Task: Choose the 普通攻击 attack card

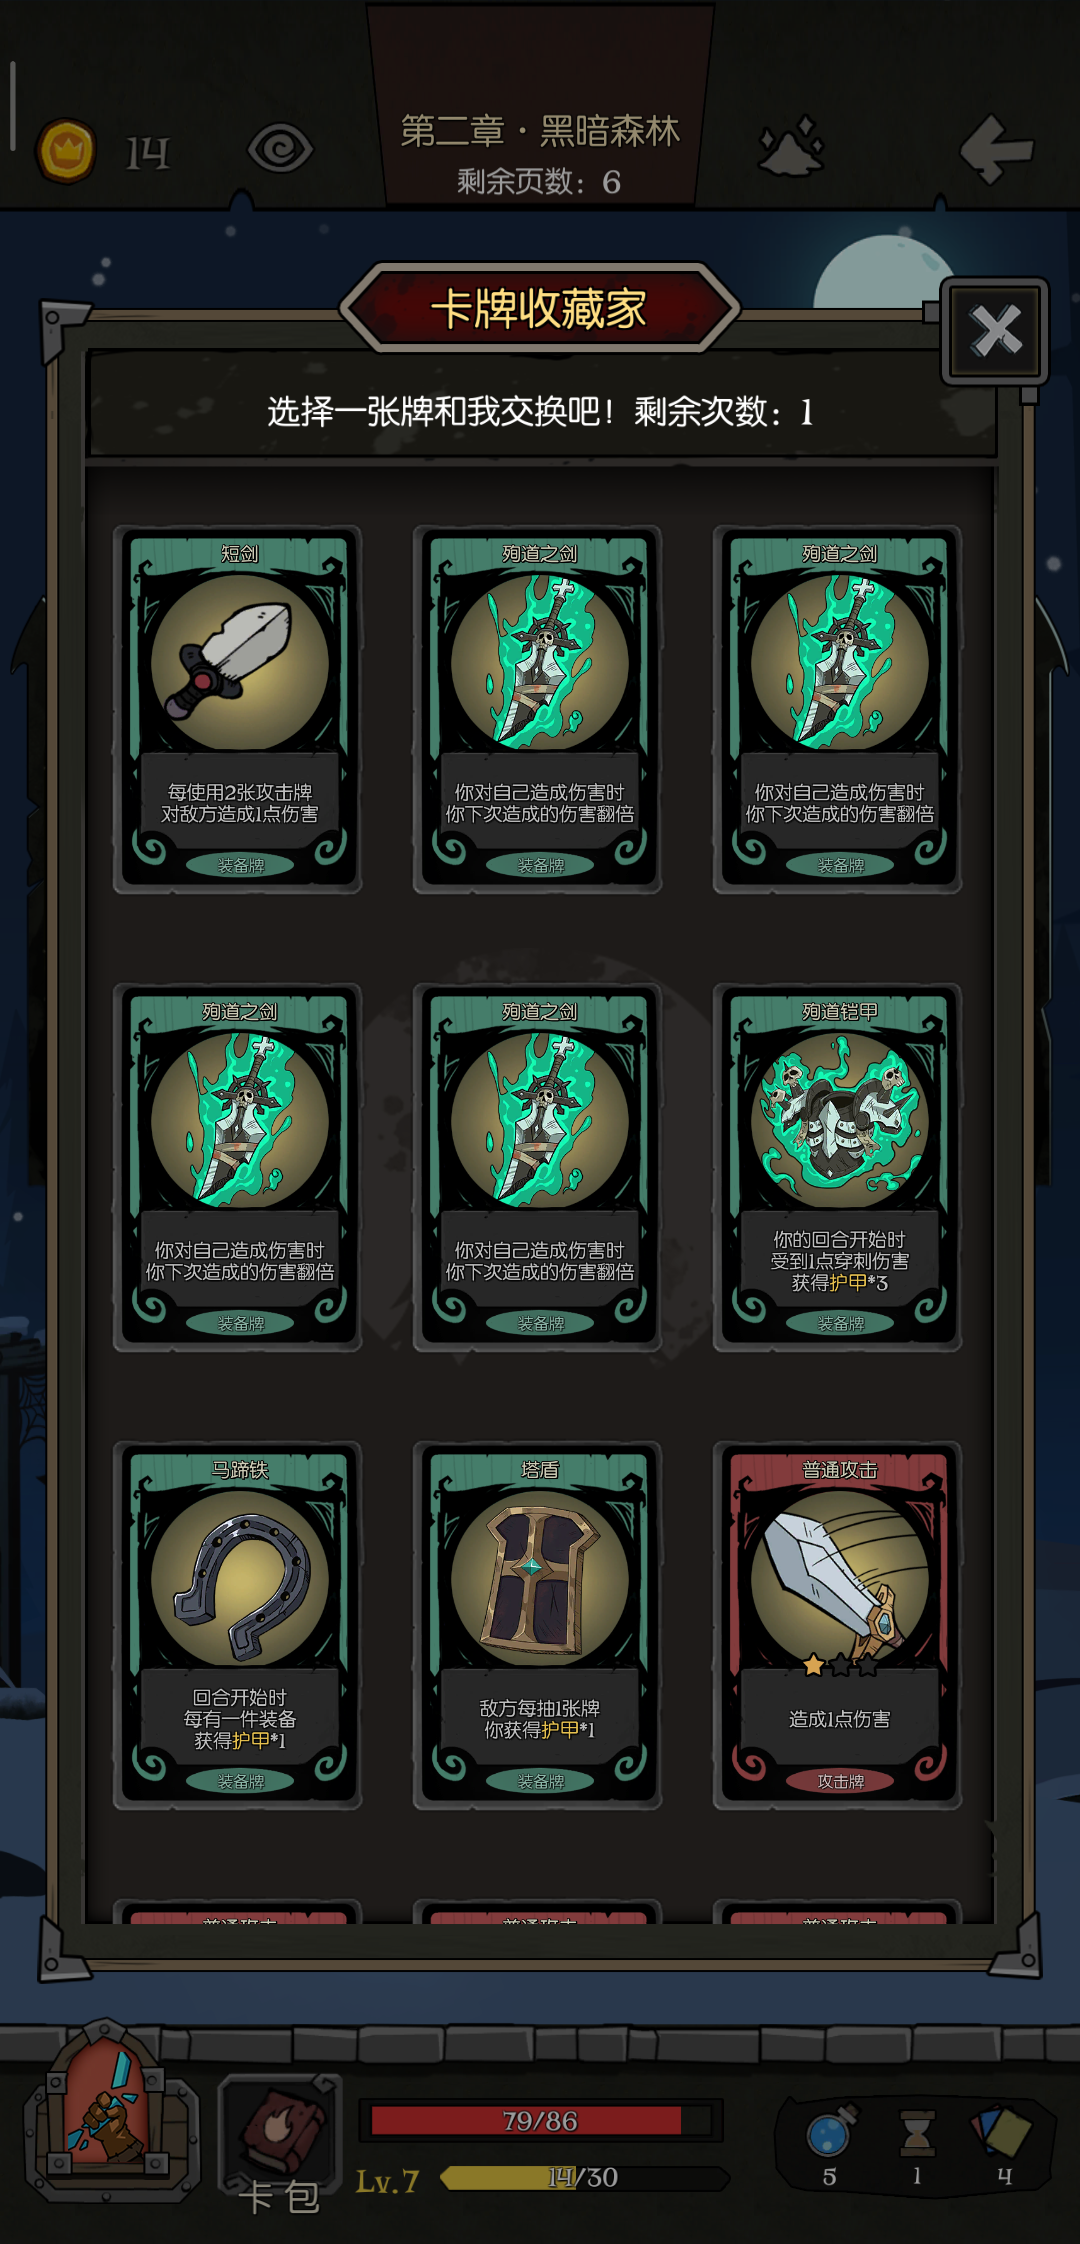Action: point(838,1625)
